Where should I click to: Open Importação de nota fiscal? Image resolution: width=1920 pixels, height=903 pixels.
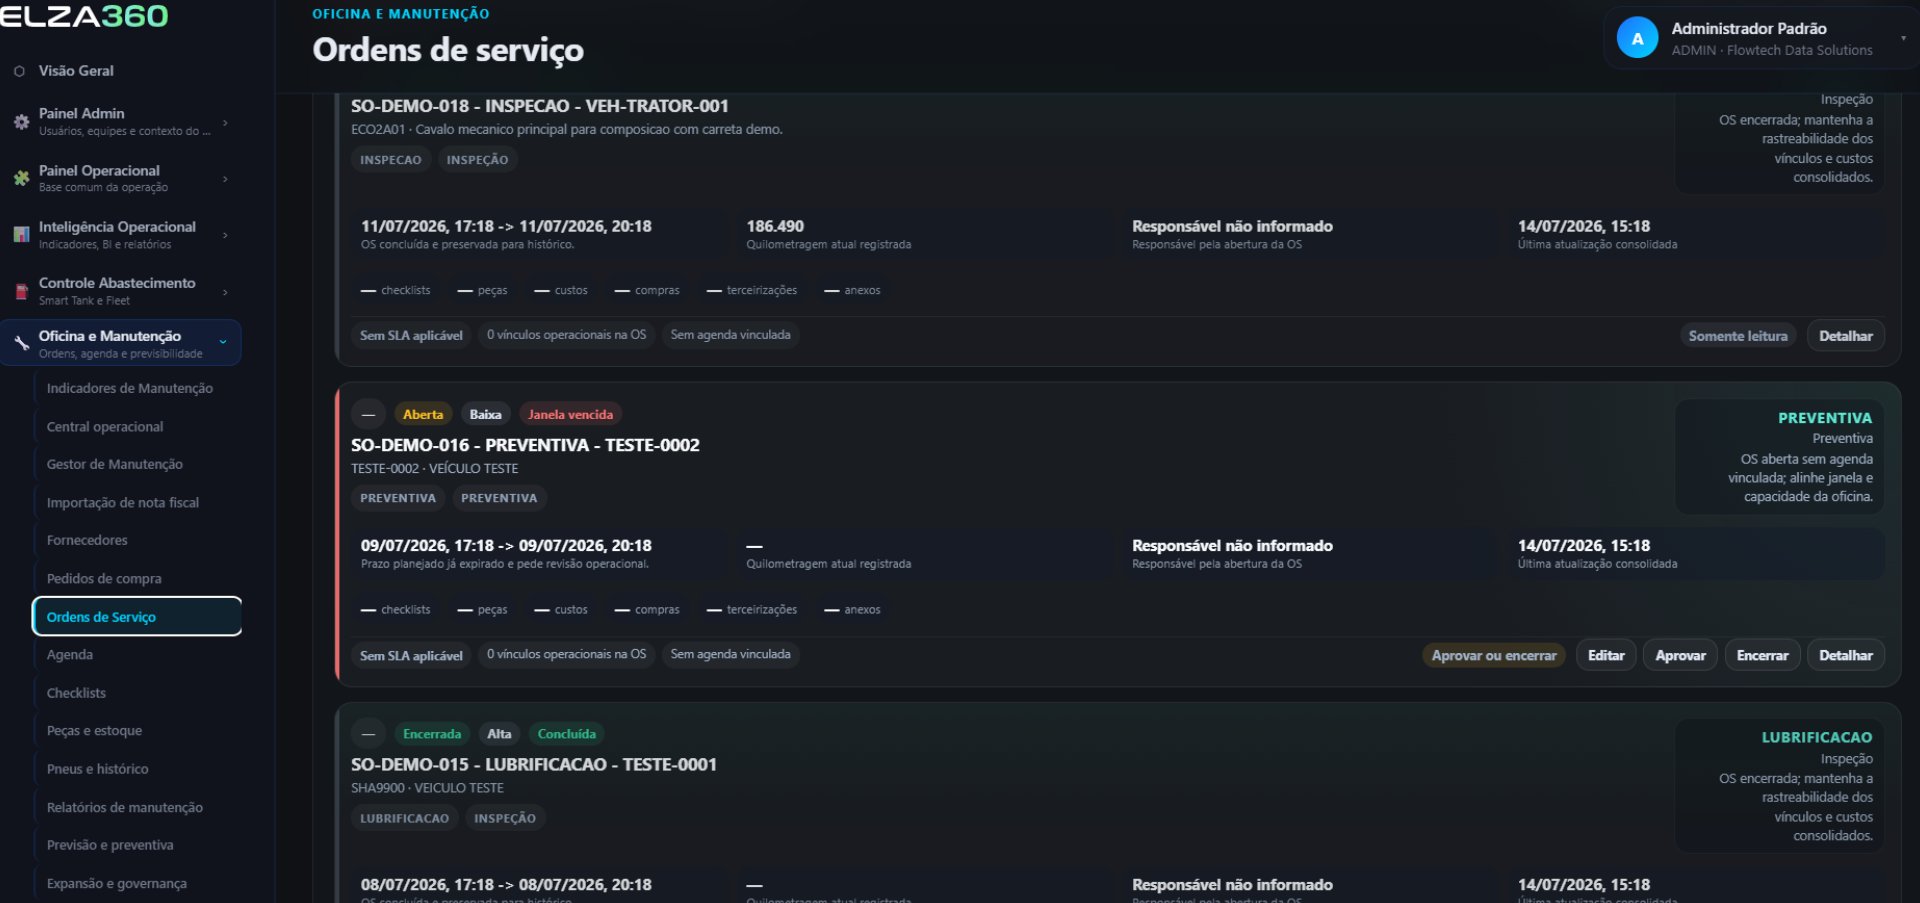123,502
